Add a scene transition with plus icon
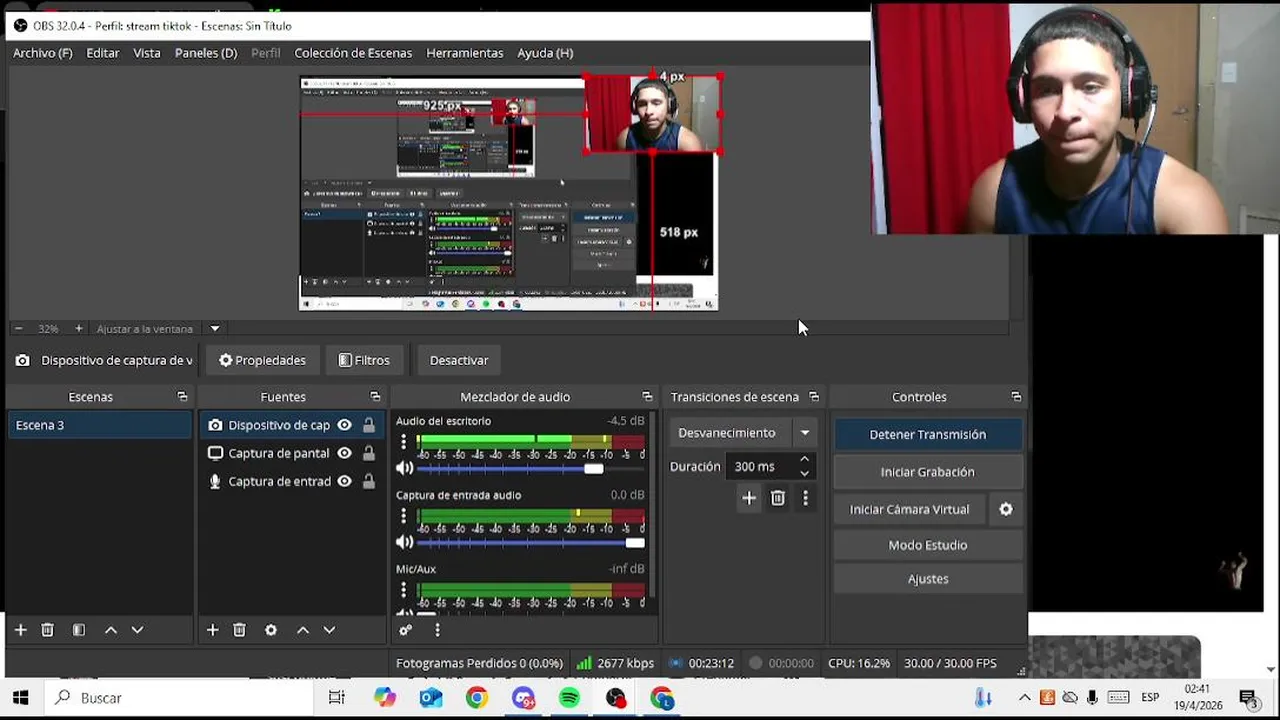Viewport: 1280px width, 720px height. 749,498
